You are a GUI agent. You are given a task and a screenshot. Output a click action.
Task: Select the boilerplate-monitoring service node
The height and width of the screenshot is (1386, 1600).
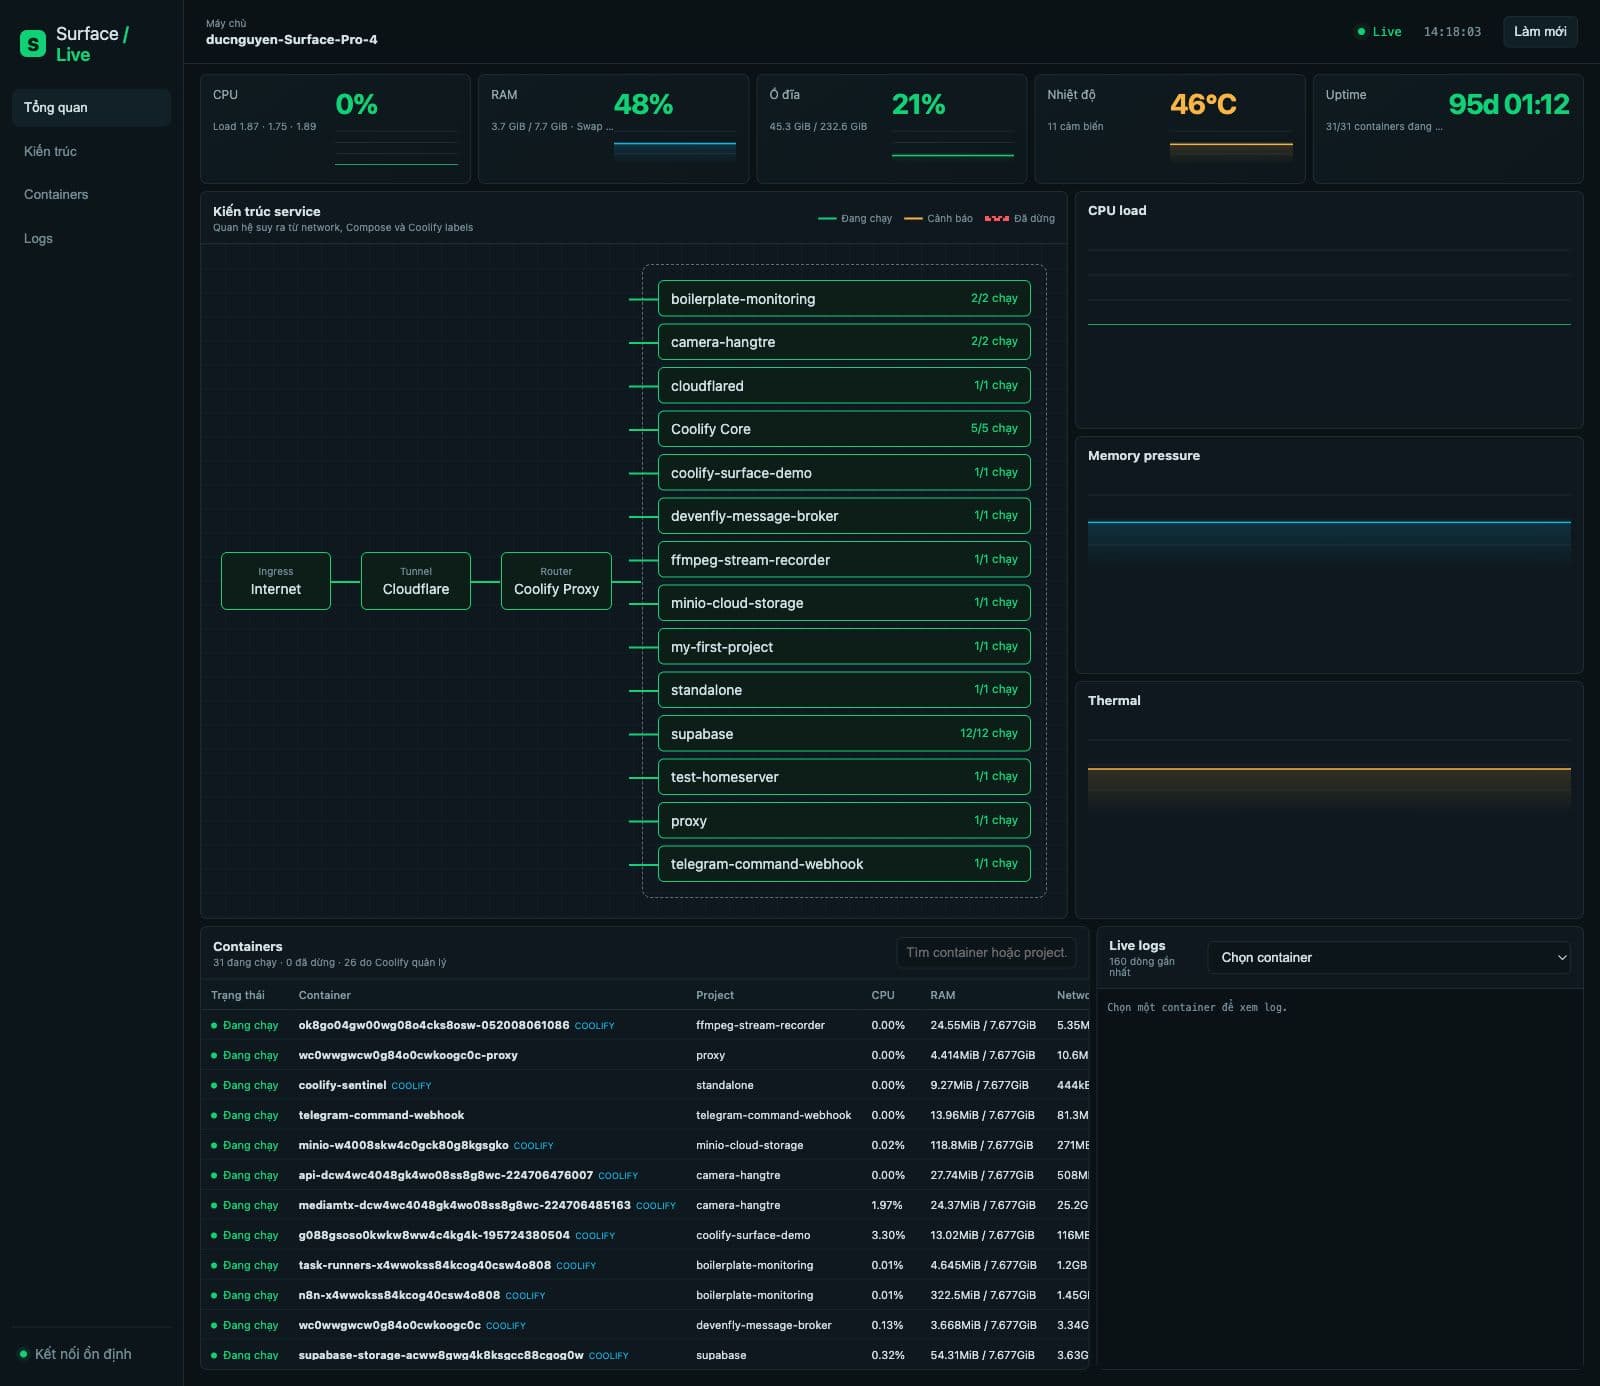pos(844,299)
